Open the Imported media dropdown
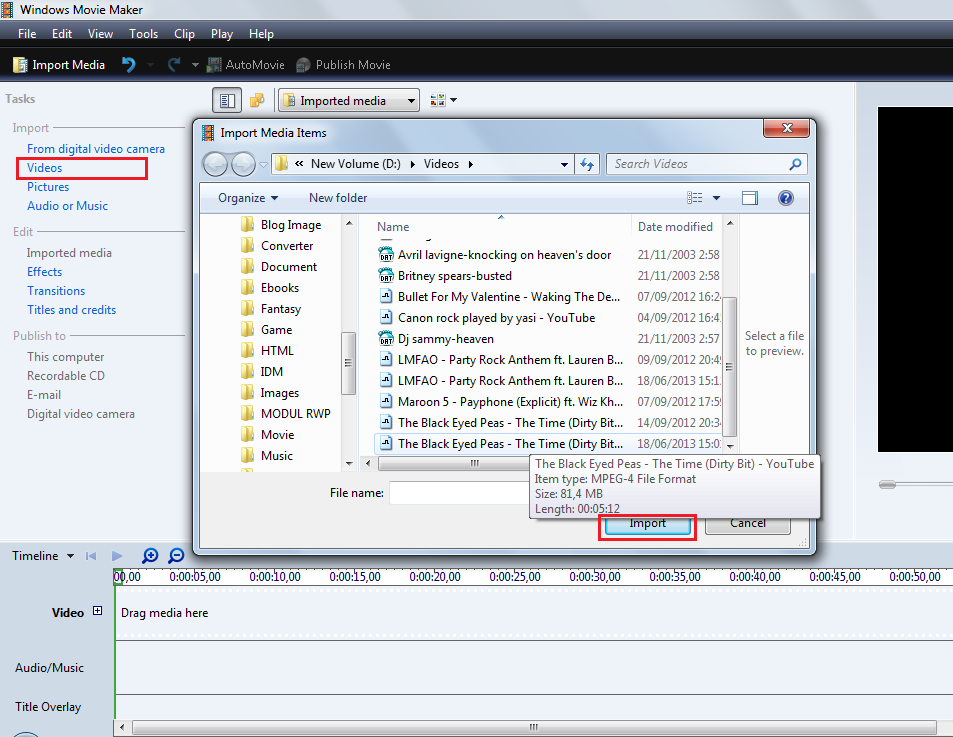 pyautogui.click(x=349, y=100)
